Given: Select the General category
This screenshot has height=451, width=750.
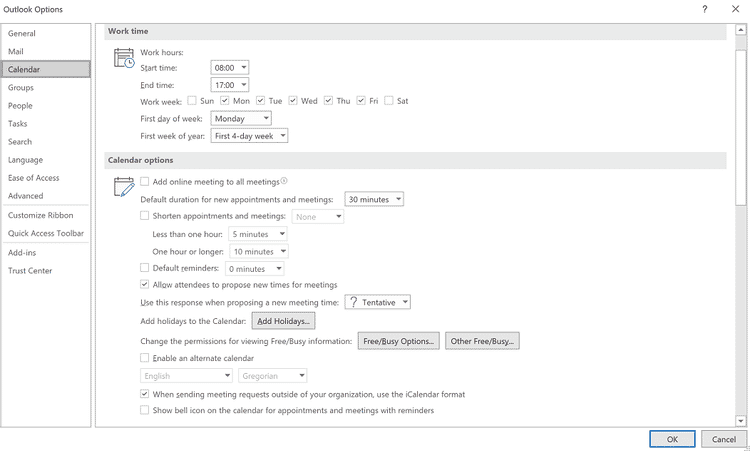Looking at the screenshot, I should point(45,33).
